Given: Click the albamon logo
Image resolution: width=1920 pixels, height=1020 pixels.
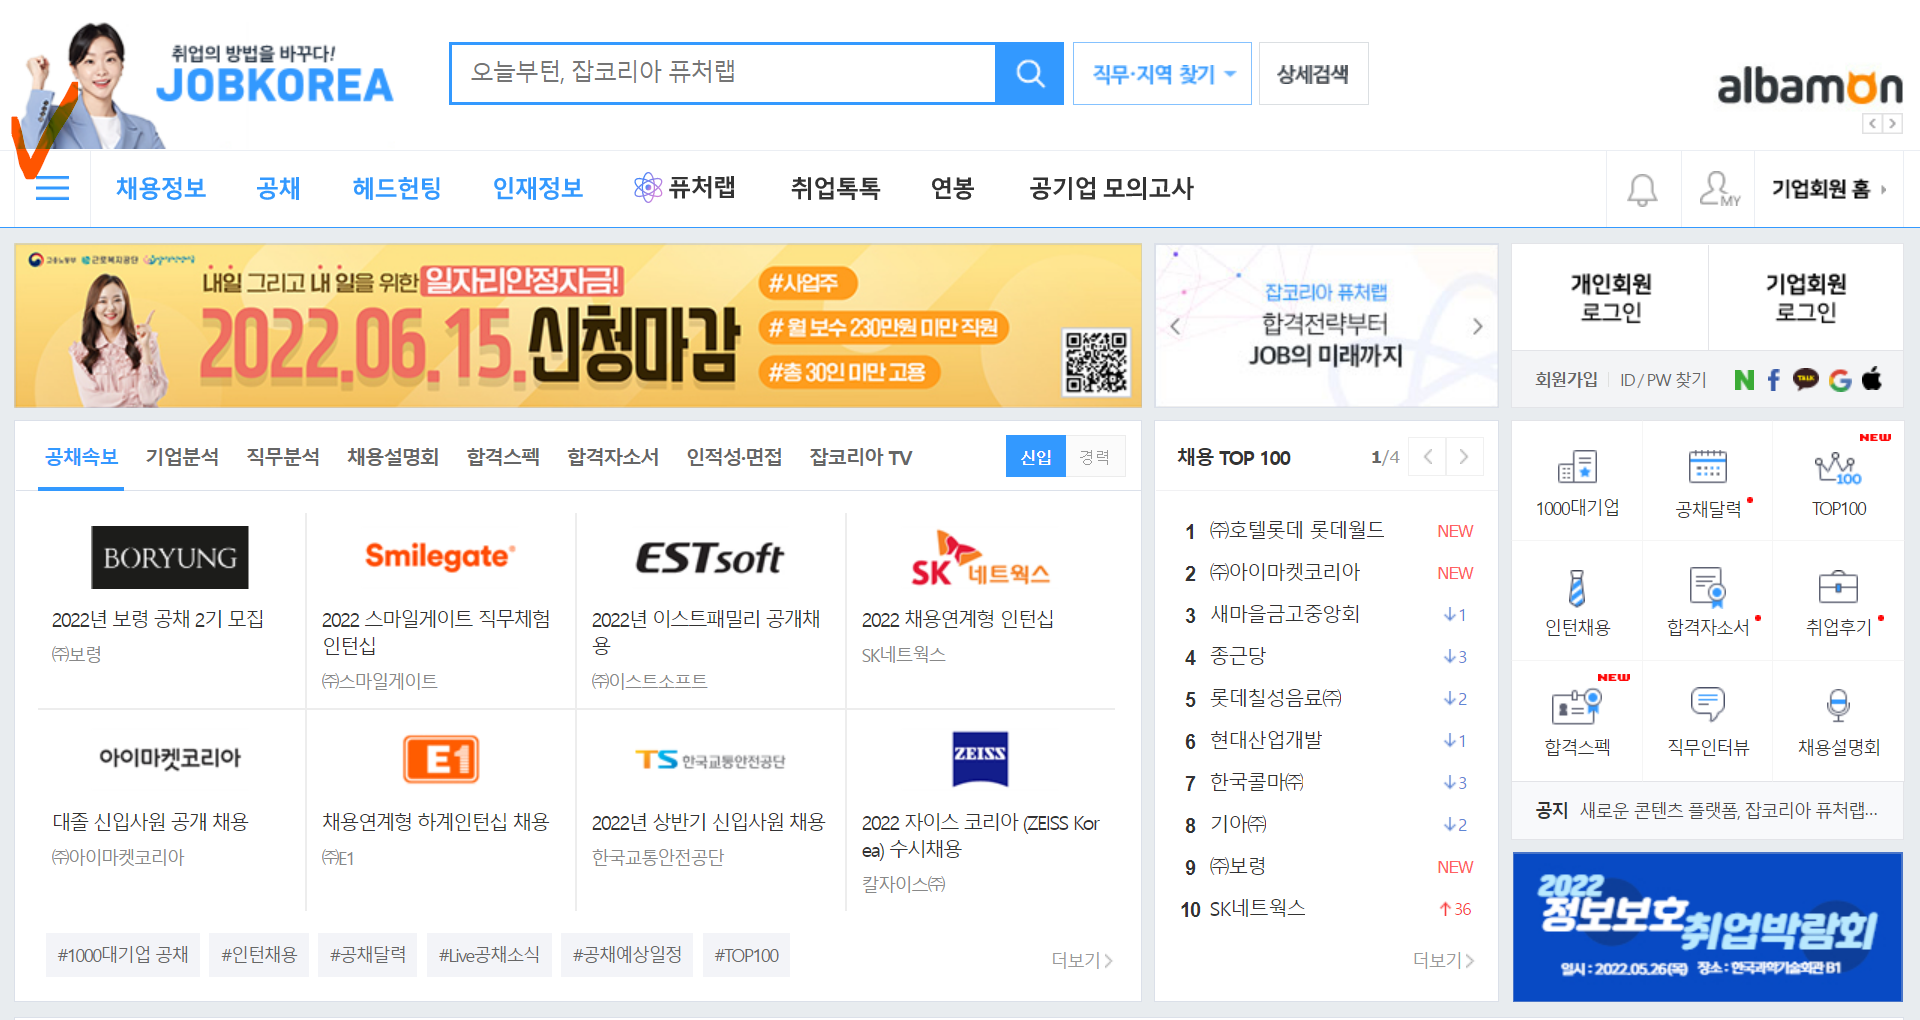Looking at the screenshot, I should click(1810, 88).
